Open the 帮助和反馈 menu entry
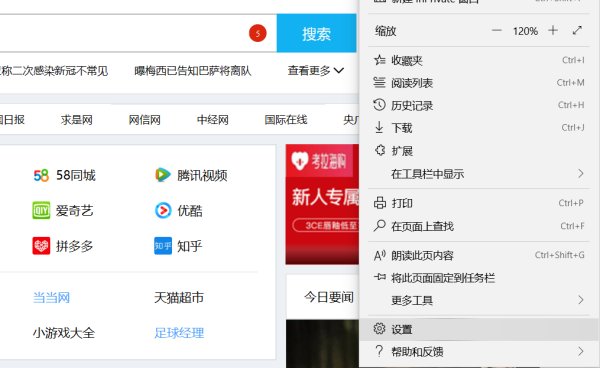Image resolution: width=600 pixels, height=368 pixels. pyautogui.click(x=479, y=352)
